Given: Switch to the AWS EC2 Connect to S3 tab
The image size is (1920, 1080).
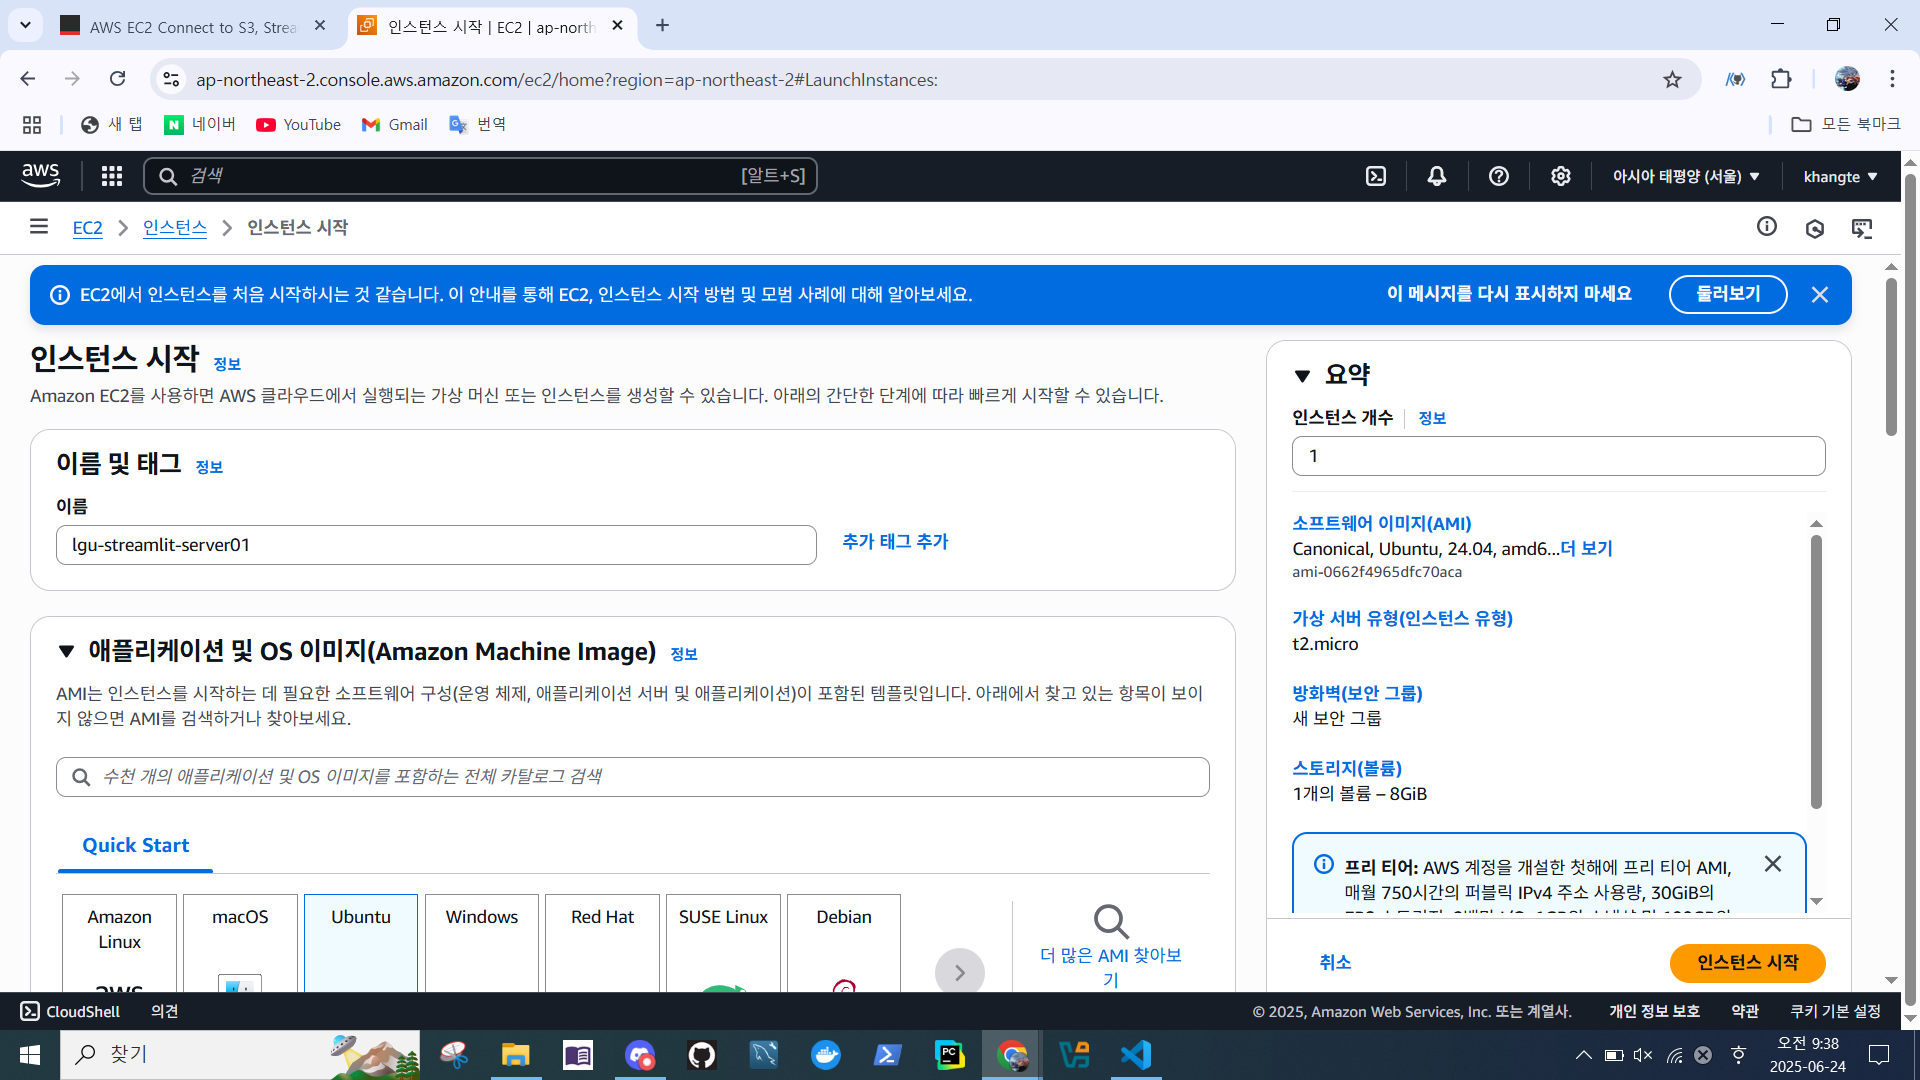Looking at the screenshot, I should 185,26.
